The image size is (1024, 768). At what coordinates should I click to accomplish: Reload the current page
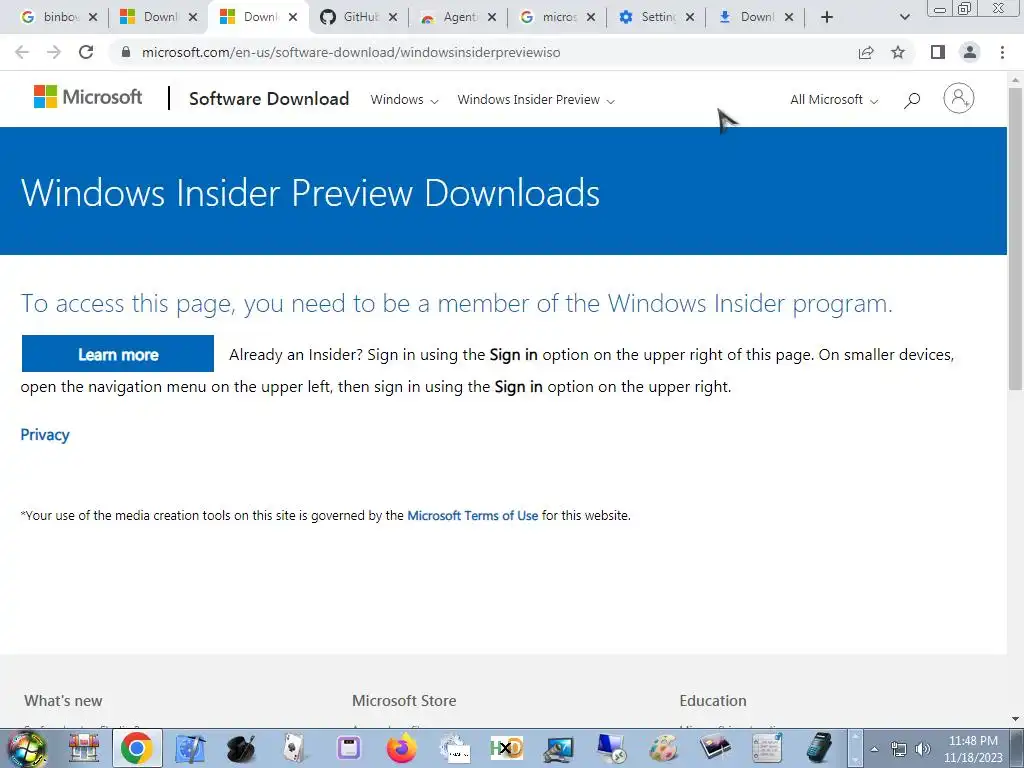(86, 52)
